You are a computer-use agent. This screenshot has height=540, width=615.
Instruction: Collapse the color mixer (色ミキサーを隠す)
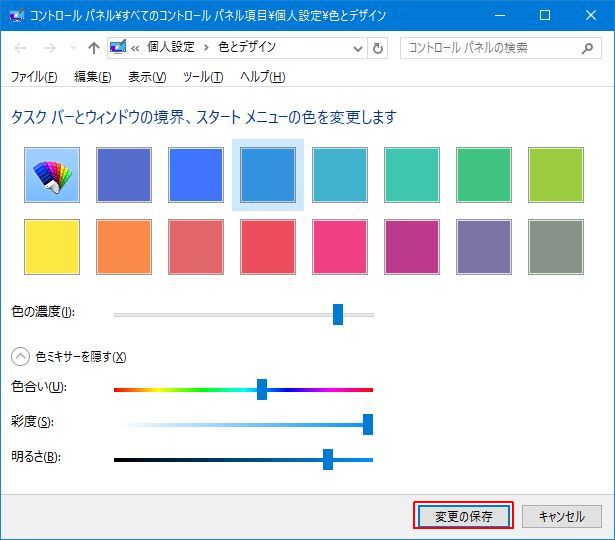pyautogui.click(x=20, y=356)
